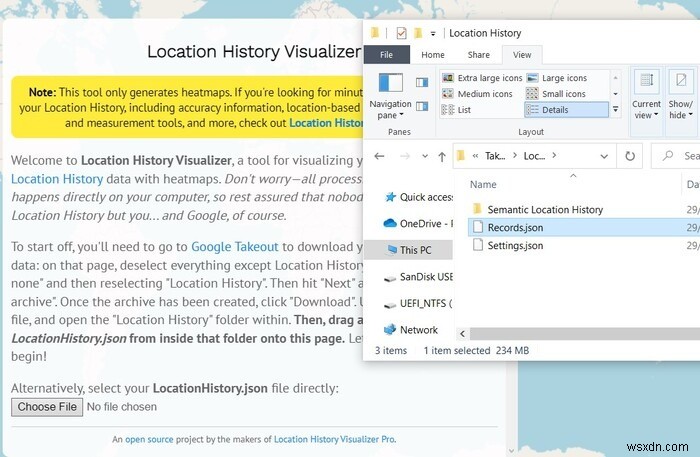Refresh the Explorer folder view
Image resolution: width=700 pixels, height=457 pixels.
630,156
